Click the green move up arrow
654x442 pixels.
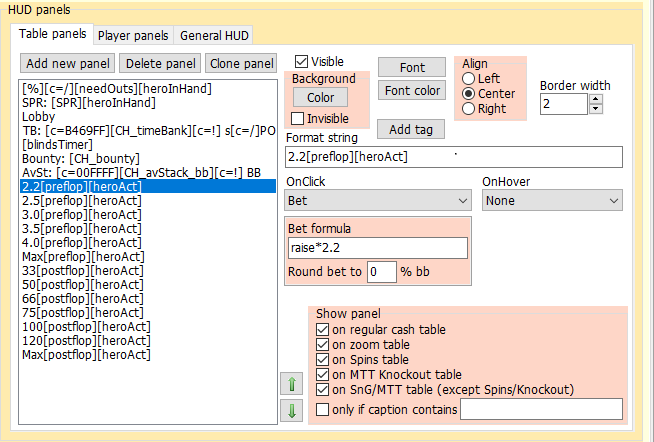[291, 383]
